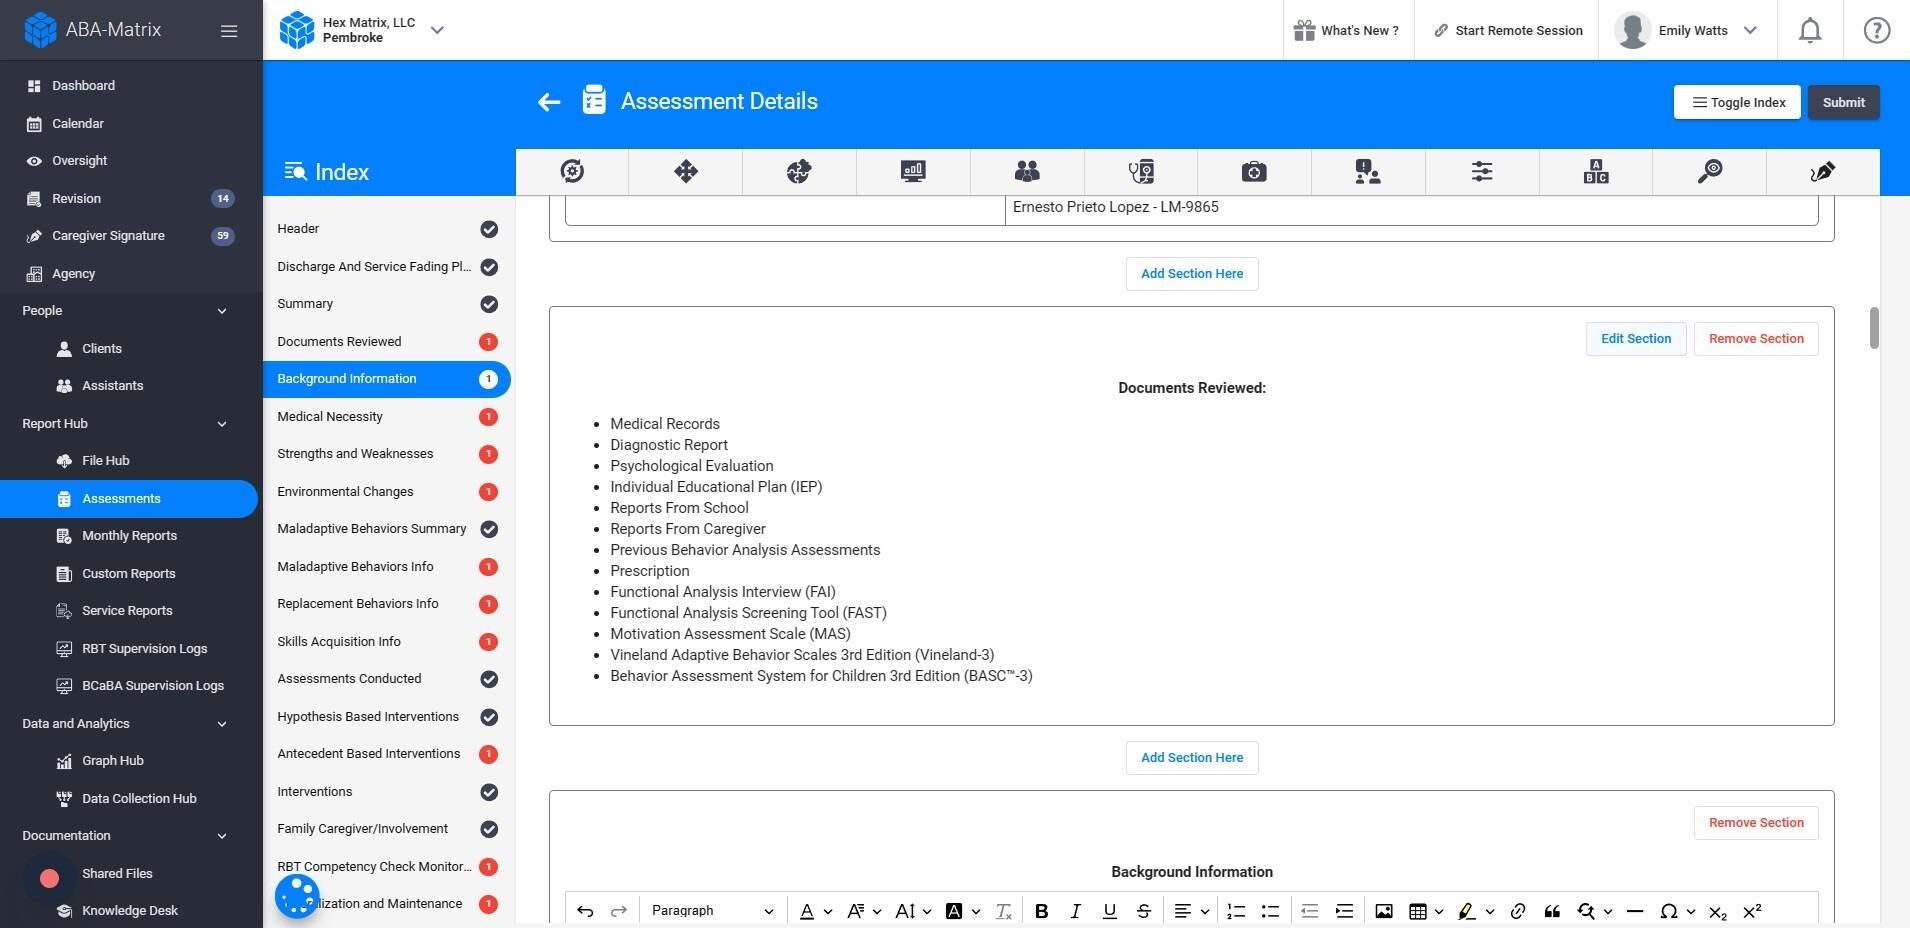Click Start Remote Session
Screen dimensions: 1910x928
pos(1508,30)
